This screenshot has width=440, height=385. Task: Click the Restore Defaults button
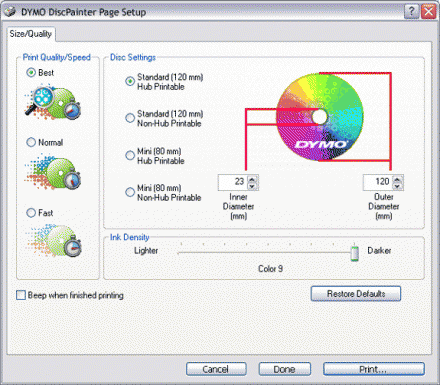click(356, 294)
